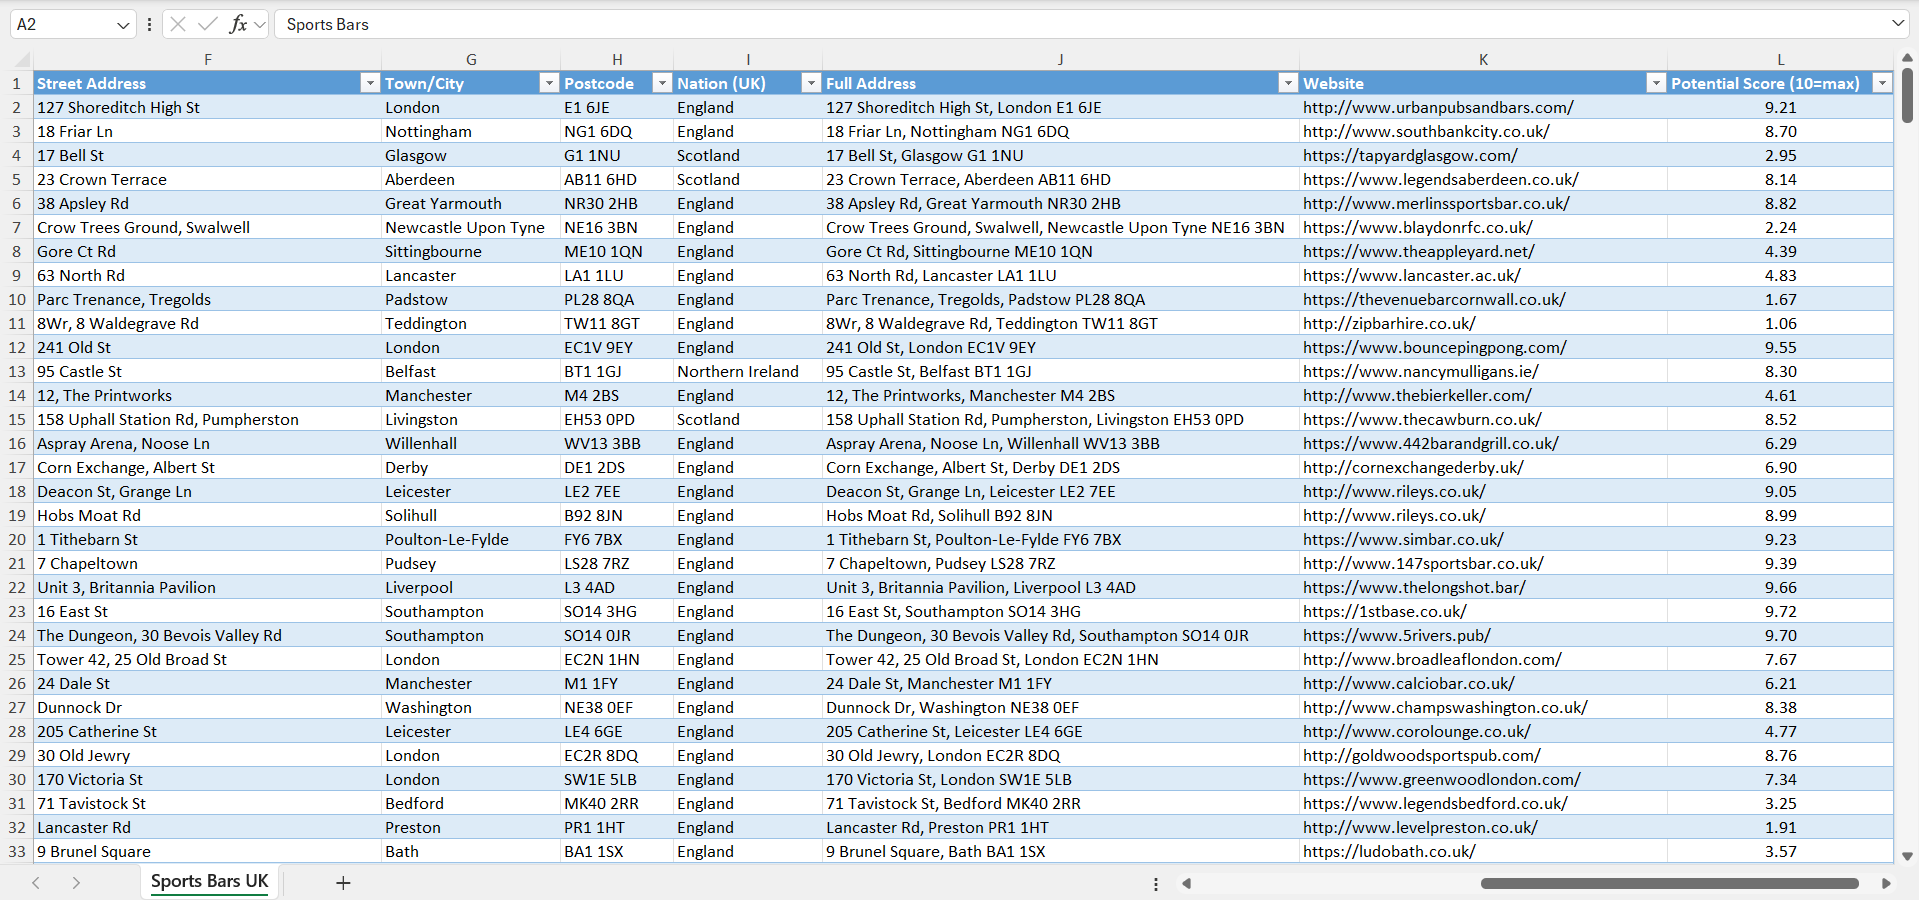Viewport: 1919px width, 900px height.
Task: Open ludobath.co.uk website link
Action: click(1389, 851)
